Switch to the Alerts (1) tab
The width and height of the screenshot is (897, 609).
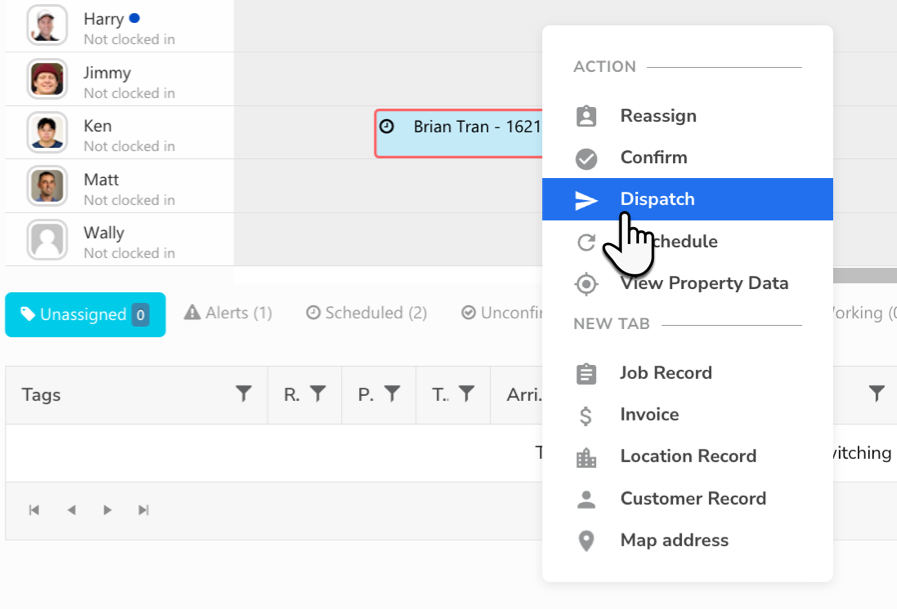[x=228, y=312]
